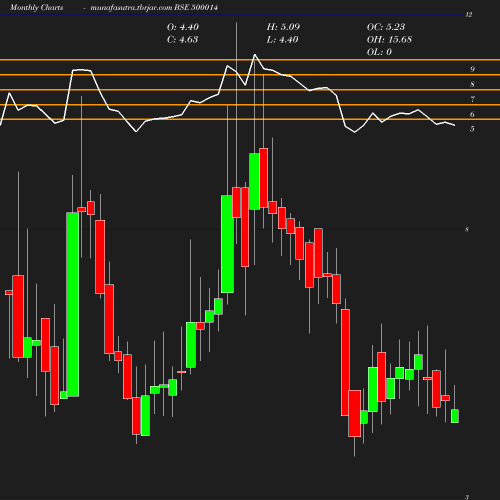Click the munafasutra.tbrjar.com BSE 509014 label
500x500 pixels.
pos(154,8)
